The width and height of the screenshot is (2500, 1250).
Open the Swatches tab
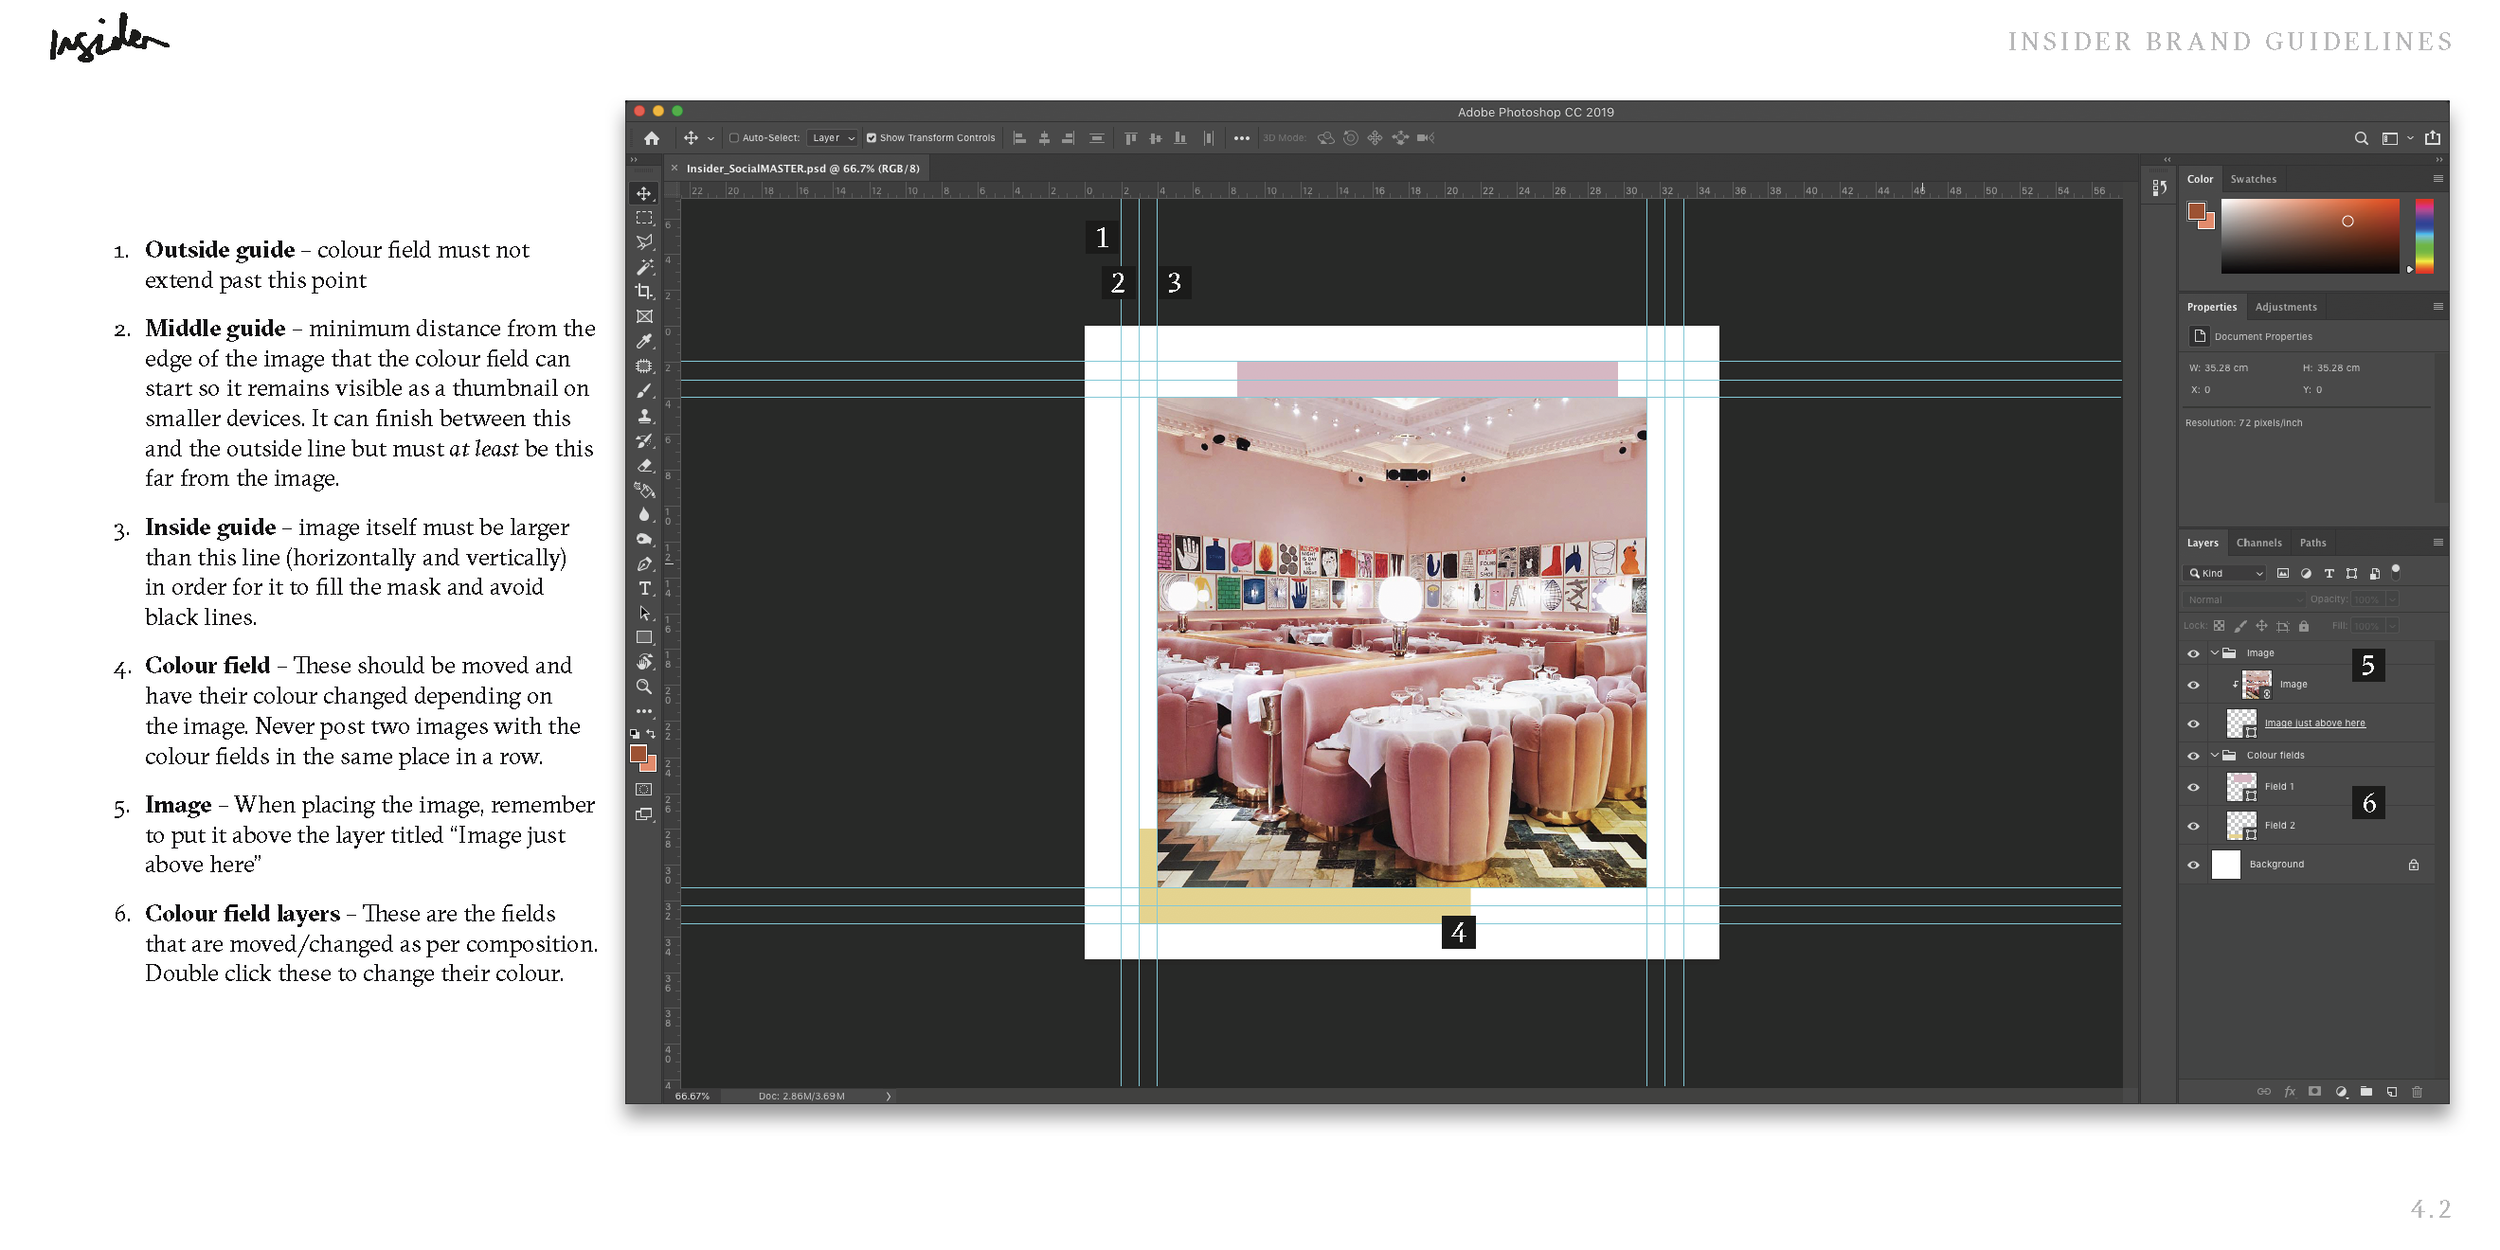coord(2253,179)
